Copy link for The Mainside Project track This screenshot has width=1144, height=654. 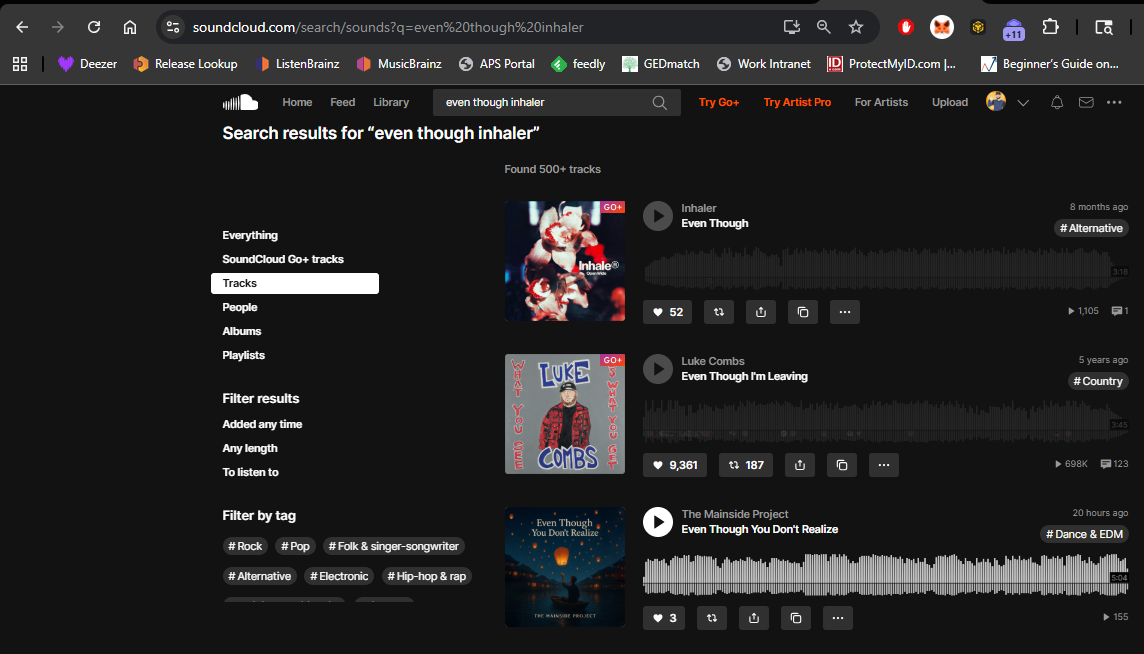point(795,618)
